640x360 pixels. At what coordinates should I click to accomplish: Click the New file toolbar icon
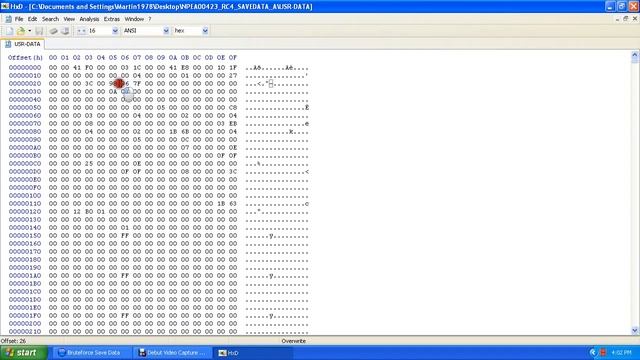(9, 31)
